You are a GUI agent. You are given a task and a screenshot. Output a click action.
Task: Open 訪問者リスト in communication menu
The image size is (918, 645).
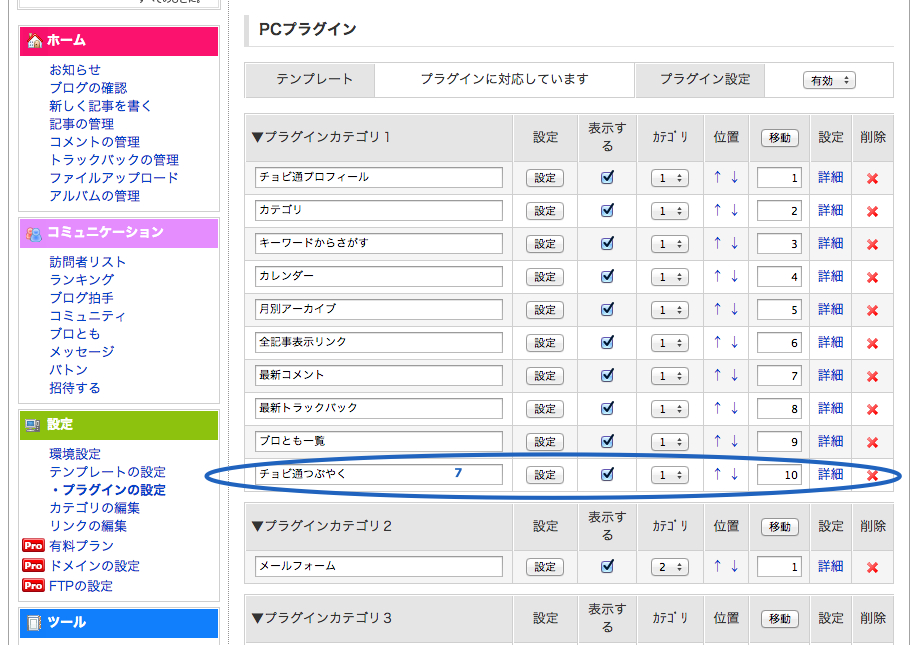tap(87, 262)
